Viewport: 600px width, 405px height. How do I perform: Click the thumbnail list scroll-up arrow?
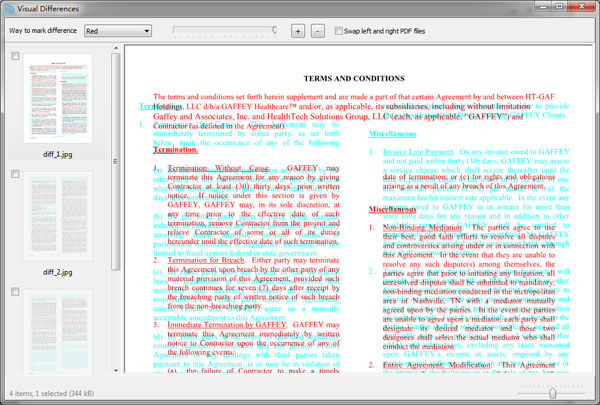(x=116, y=48)
